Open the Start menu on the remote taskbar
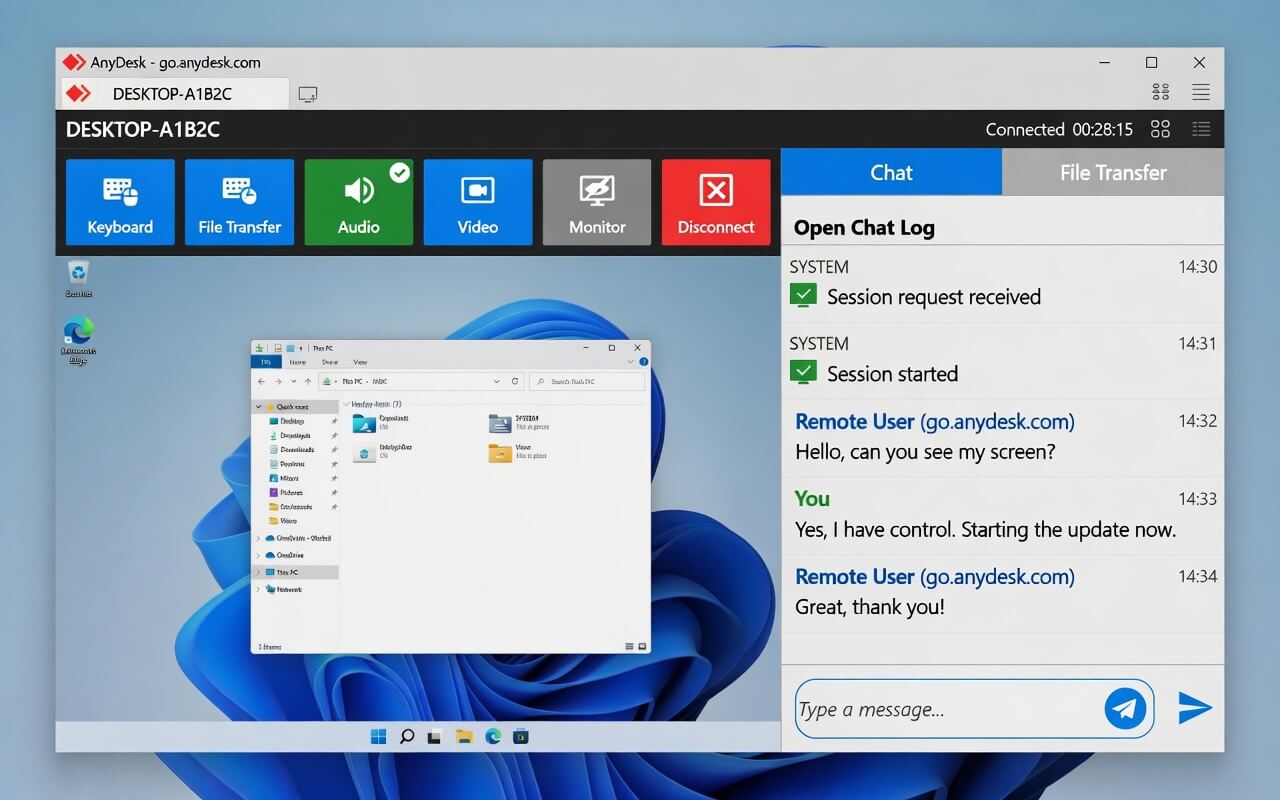Screen dimensions: 1280x800 click(378, 737)
